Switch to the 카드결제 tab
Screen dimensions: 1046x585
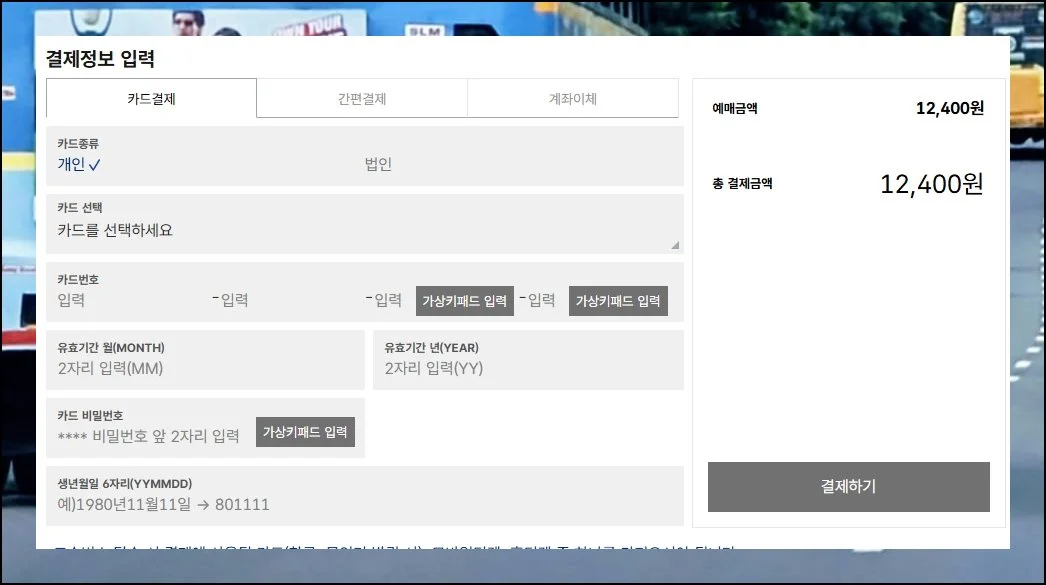151,99
